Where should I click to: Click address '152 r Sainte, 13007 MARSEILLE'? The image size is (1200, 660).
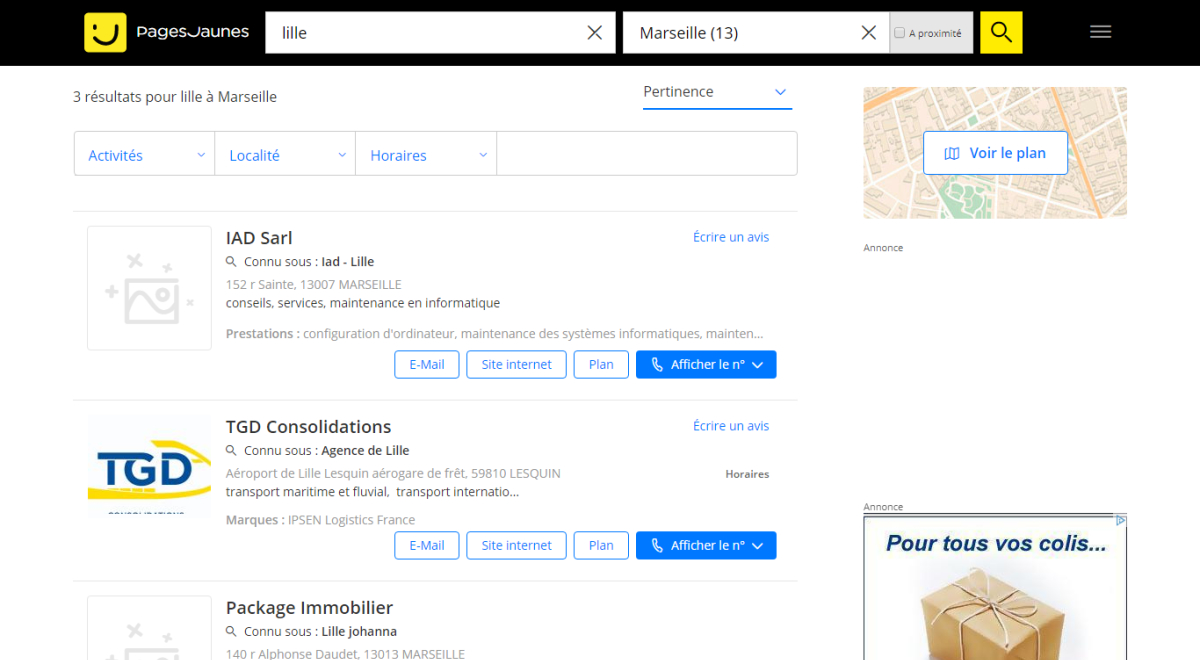click(314, 285)
